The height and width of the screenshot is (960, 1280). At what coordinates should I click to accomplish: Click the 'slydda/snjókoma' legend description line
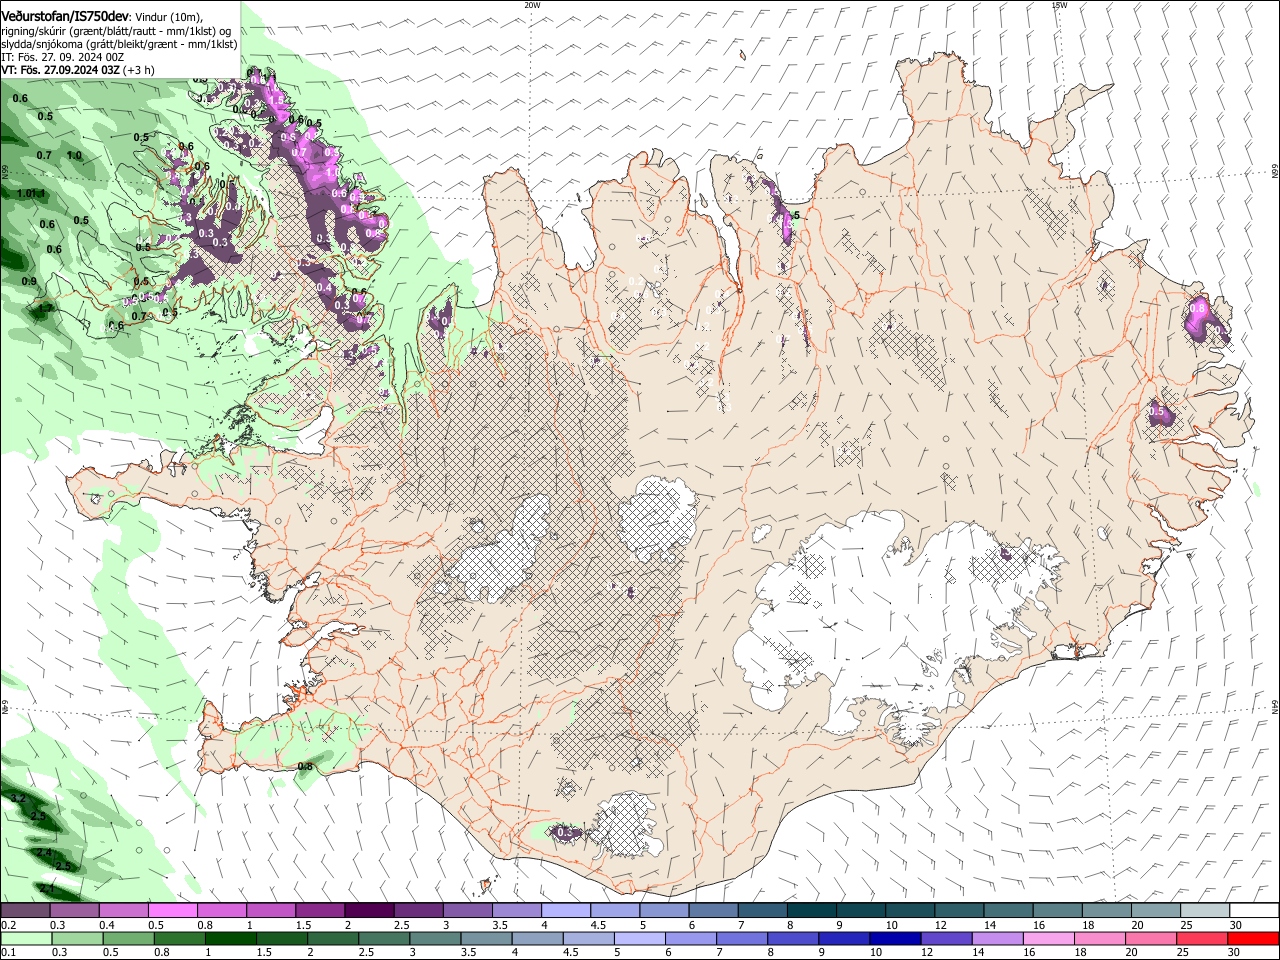coord(119,44)
